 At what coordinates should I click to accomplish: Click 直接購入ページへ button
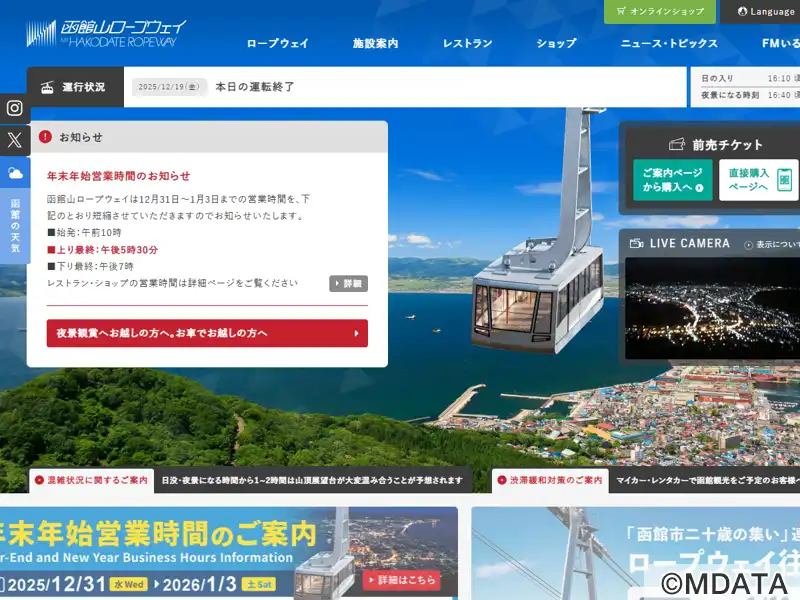[x=759, y=180]
